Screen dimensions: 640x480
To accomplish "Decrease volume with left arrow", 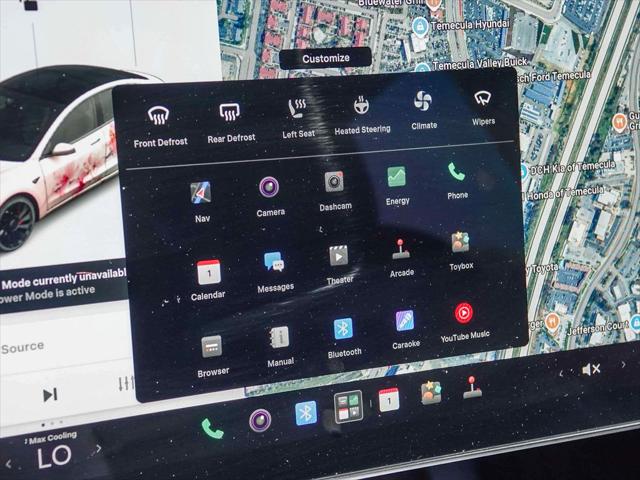I will (x=562, y=373).
